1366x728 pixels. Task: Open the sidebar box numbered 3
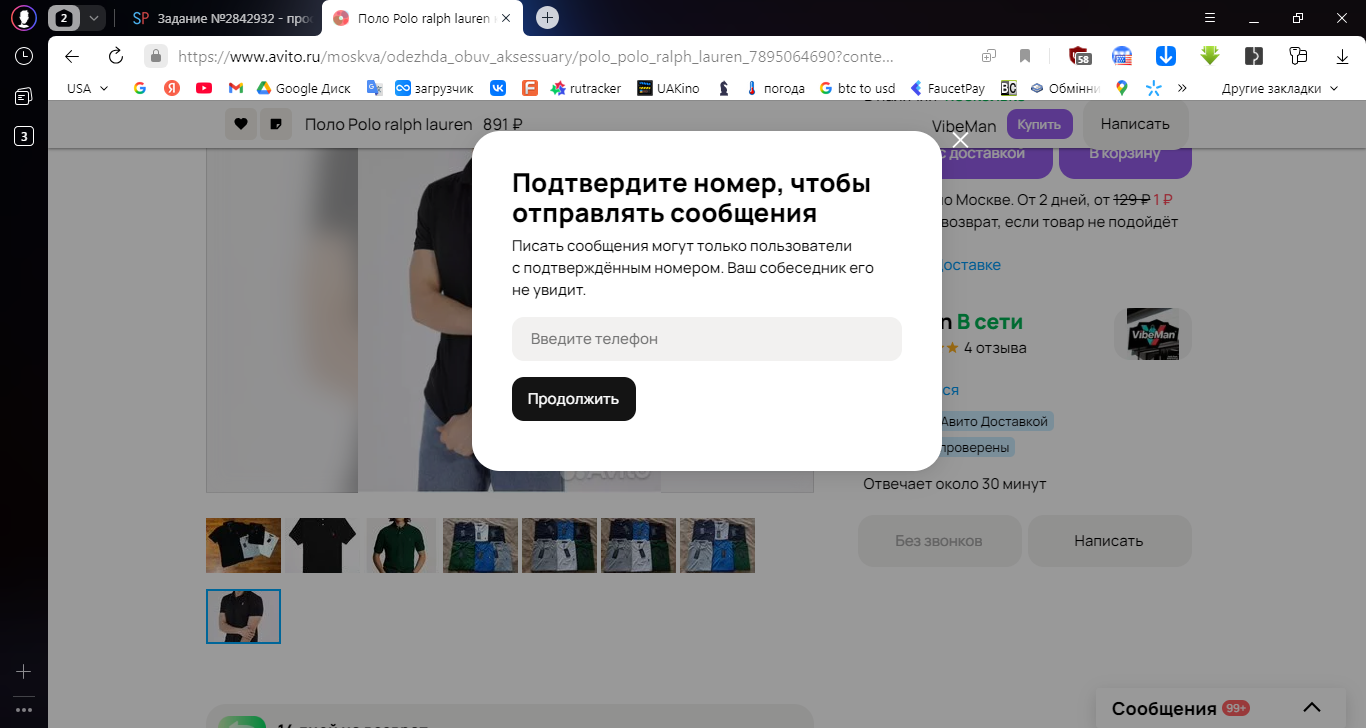(24, 136)
